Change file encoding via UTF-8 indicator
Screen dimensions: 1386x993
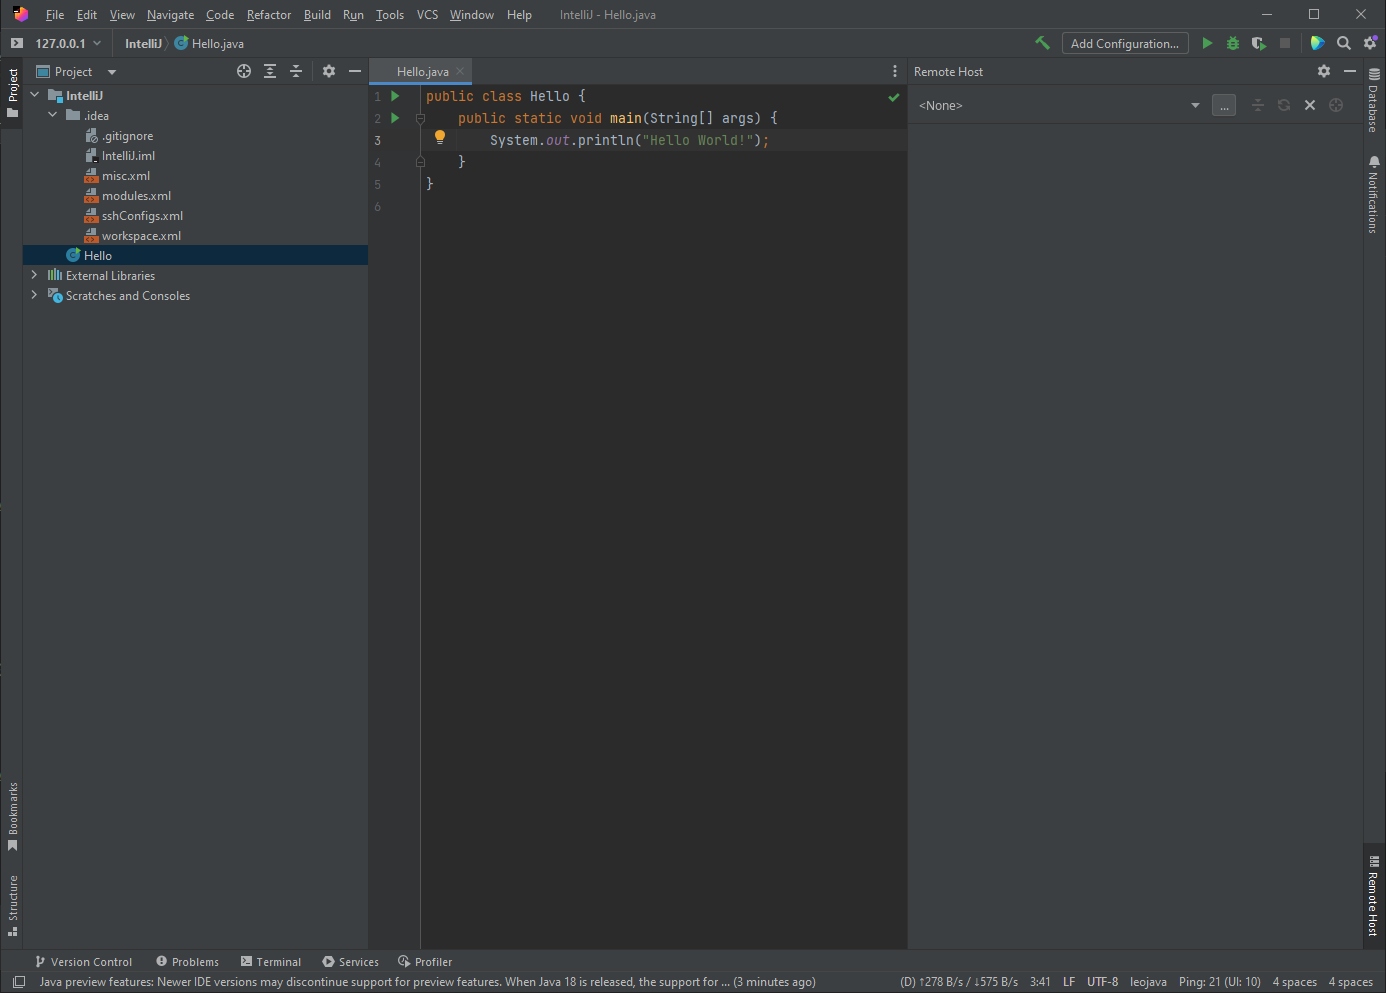tap(1103, 981)
